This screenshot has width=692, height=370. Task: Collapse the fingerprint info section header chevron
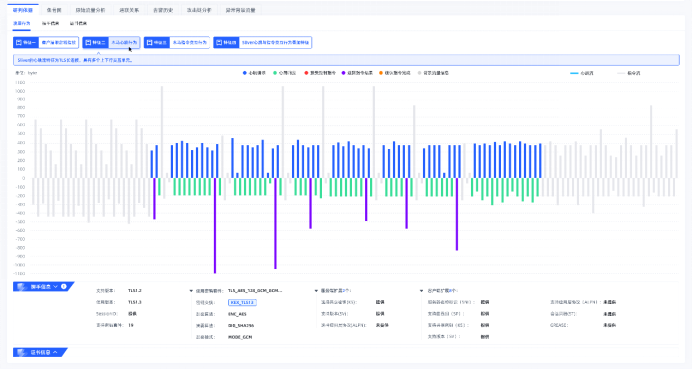[x=56, y=287]
